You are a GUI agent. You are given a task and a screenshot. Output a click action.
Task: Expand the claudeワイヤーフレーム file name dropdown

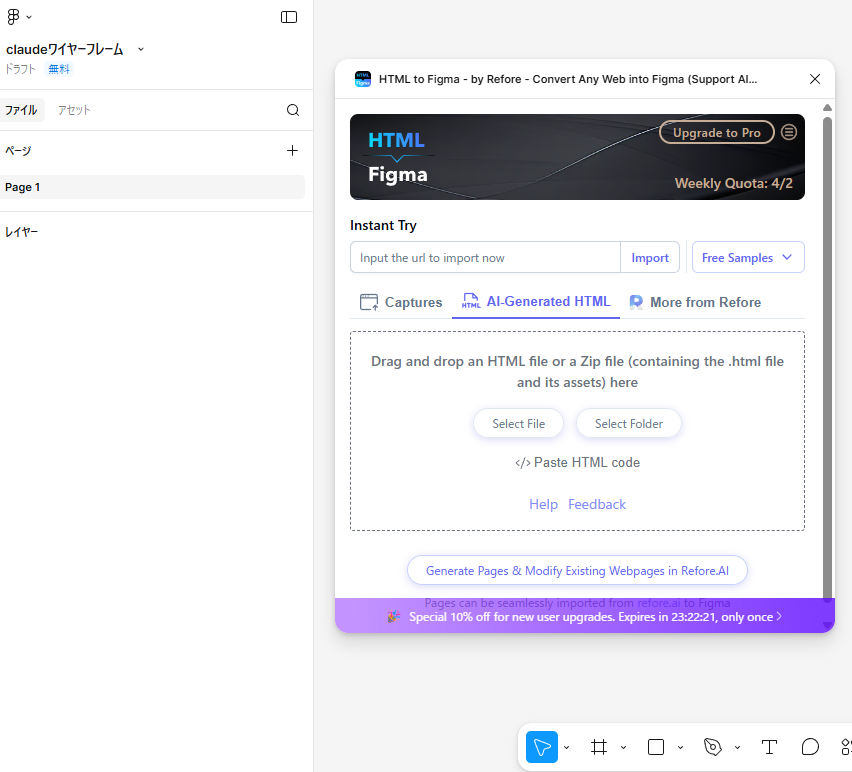click(x=141, y=49)
